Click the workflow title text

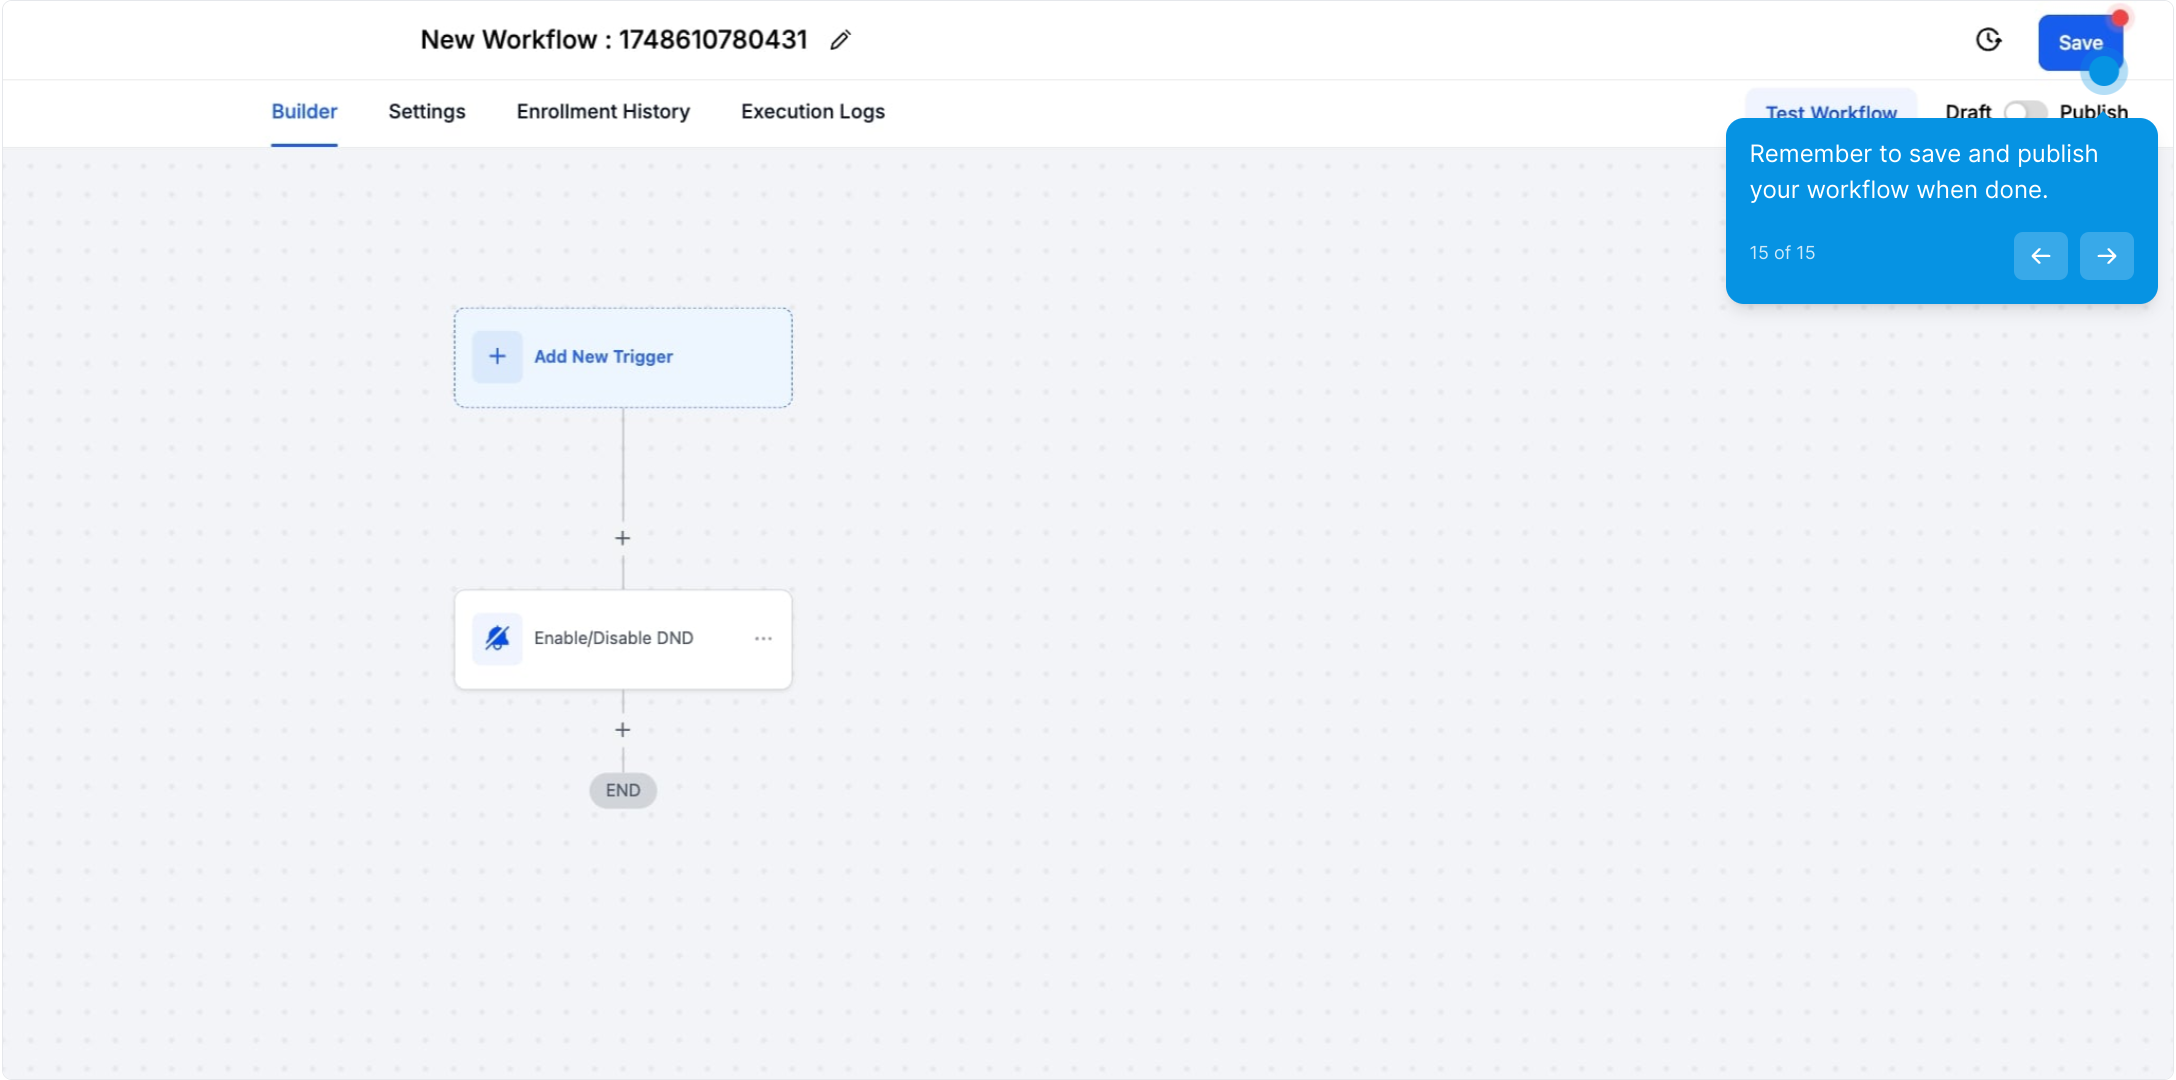tap(614, 40)
